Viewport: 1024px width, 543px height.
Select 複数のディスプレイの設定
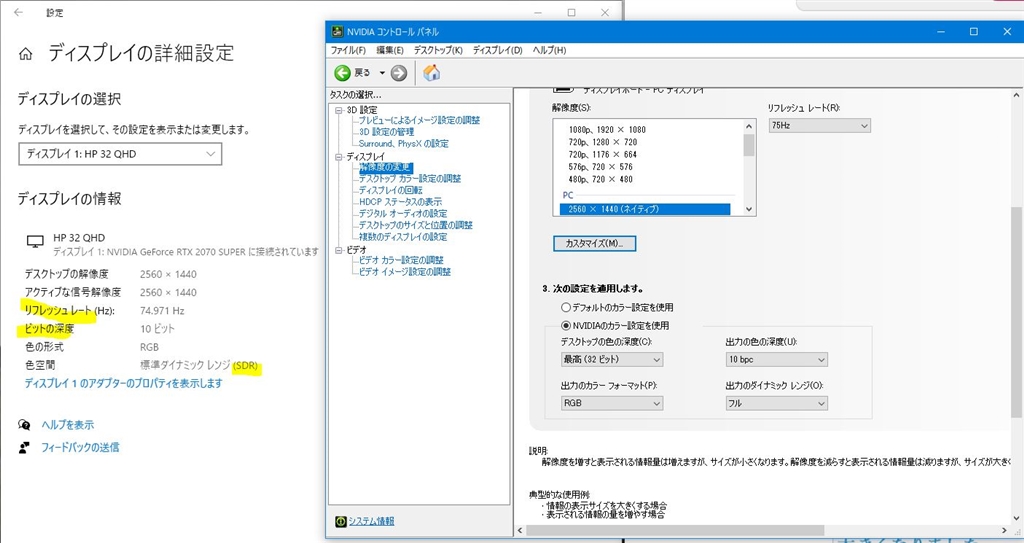click(x=402, y=237)
